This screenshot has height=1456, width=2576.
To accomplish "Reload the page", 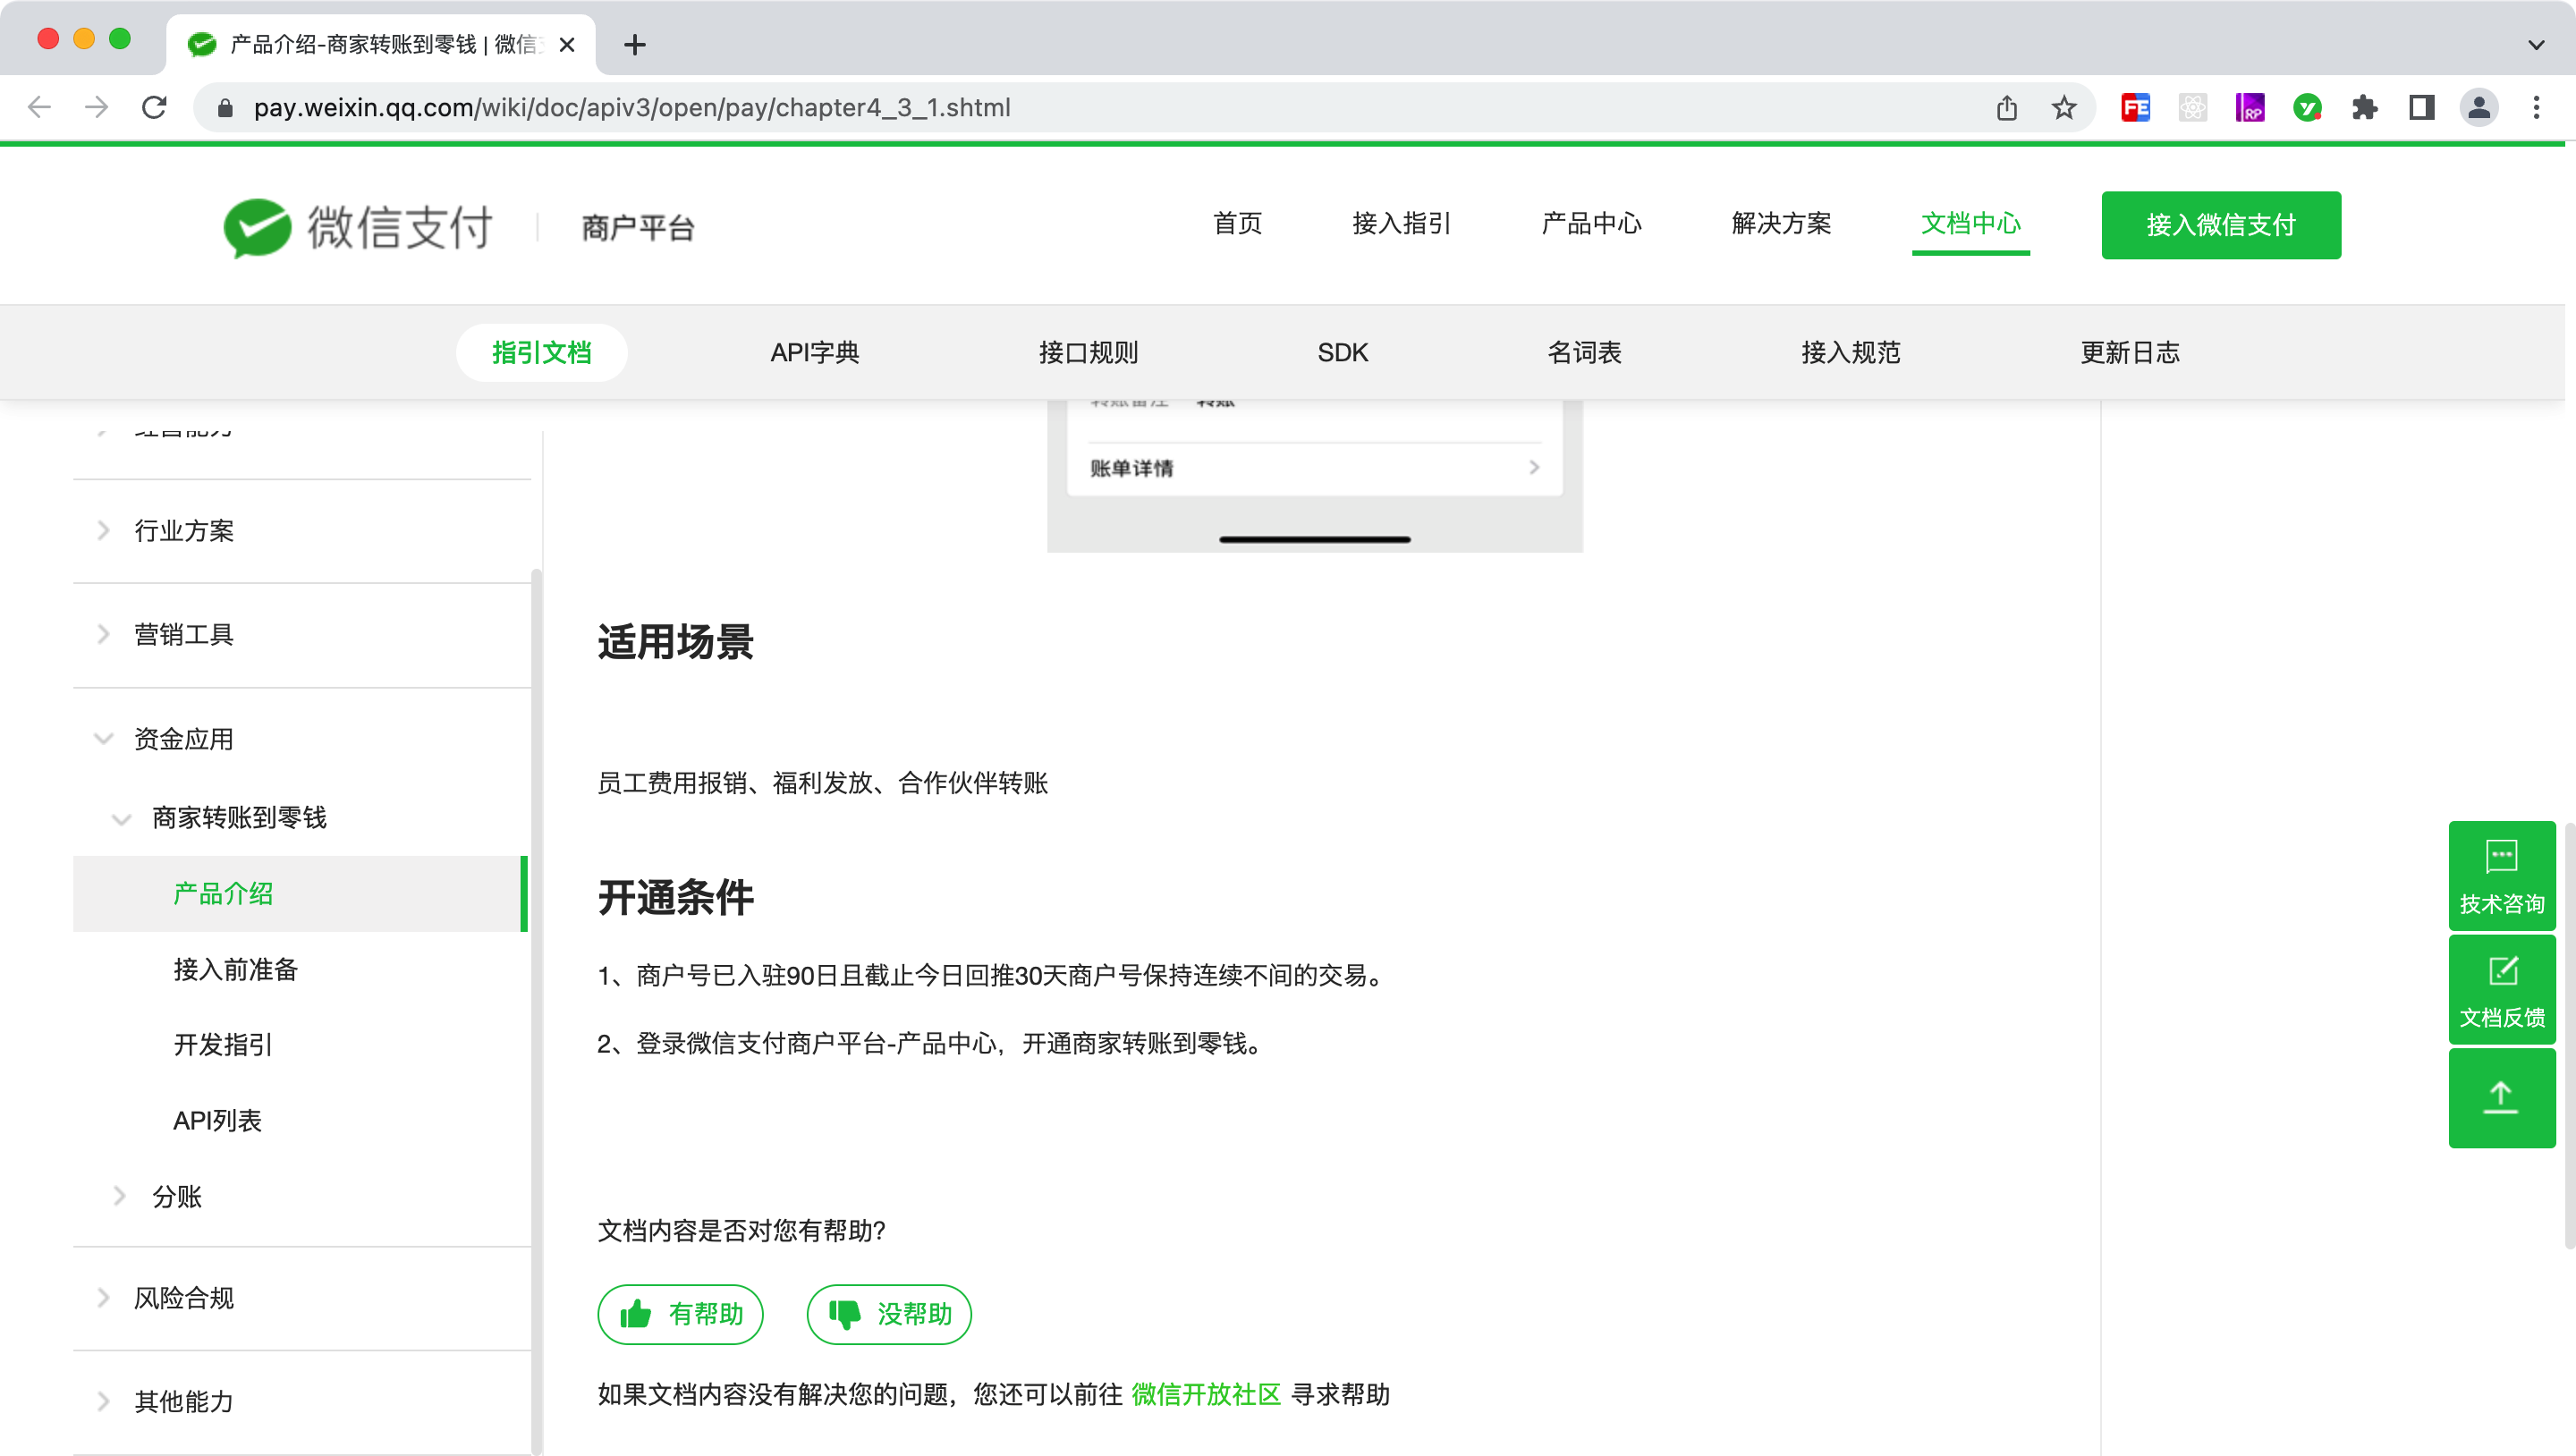I will (x=154, y=108).
